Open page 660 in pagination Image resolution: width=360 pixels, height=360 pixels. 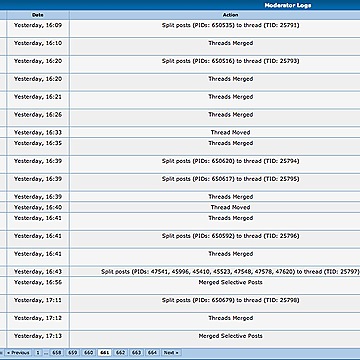[89, 353]
